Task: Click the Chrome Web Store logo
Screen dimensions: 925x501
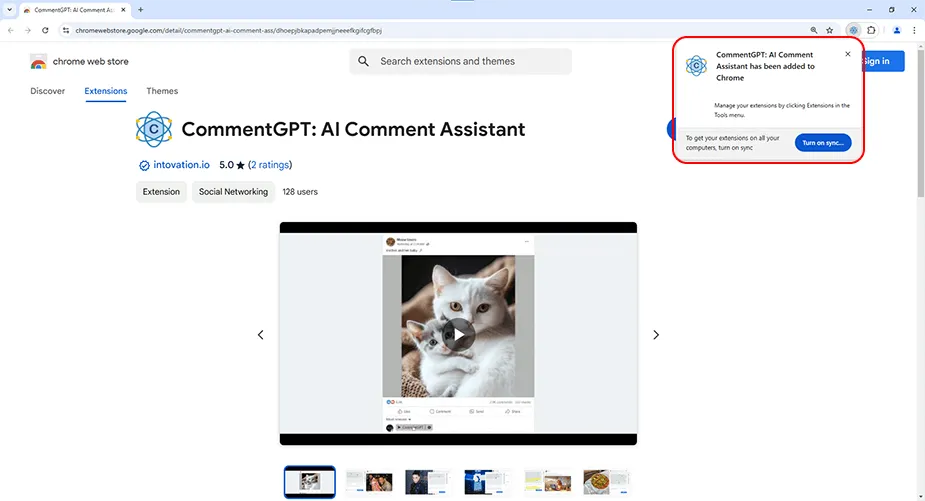Action: tap(38, 61)
